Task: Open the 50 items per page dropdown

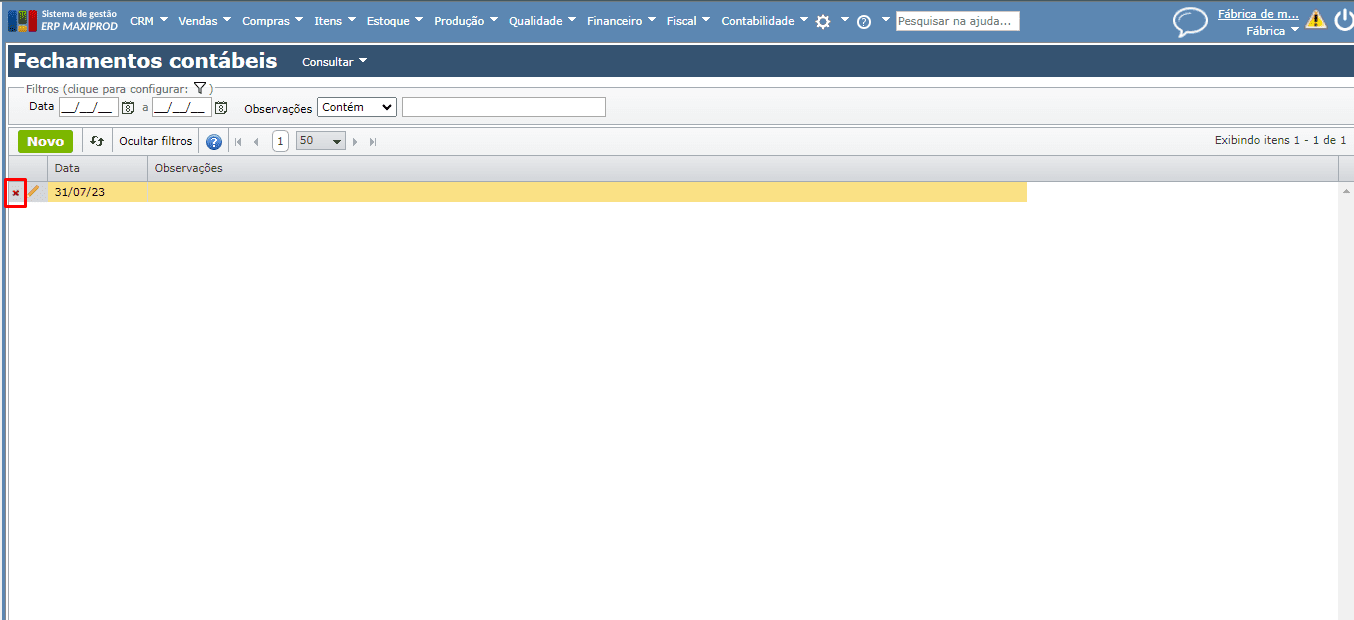Action: pos(320,141)
